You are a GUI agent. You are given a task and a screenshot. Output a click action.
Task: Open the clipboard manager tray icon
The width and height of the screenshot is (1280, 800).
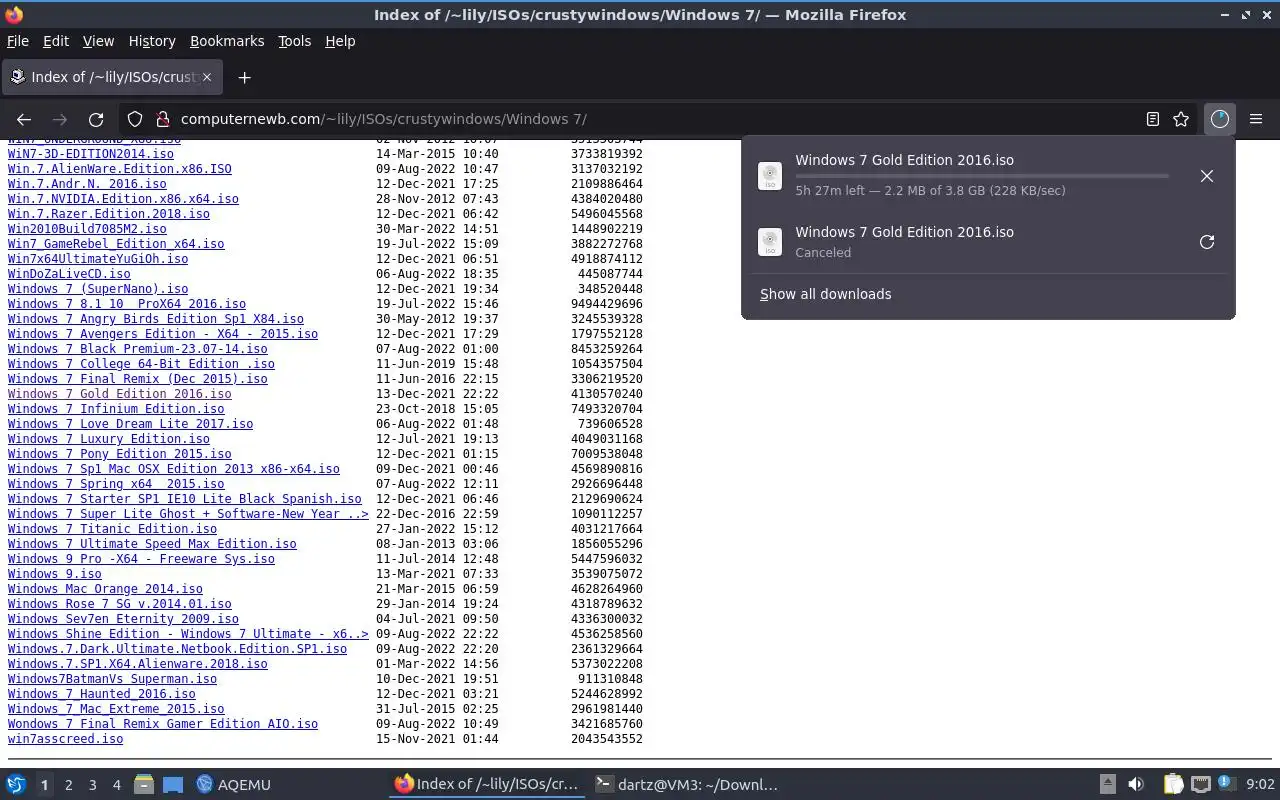pyautogui.click(x=1173, y=785)
